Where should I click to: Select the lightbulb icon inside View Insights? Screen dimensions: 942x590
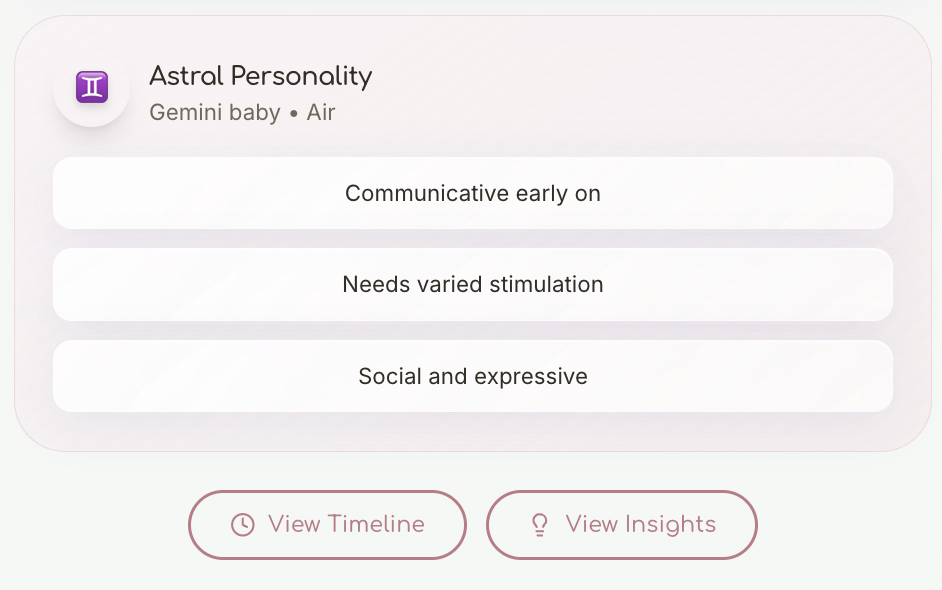539,524
